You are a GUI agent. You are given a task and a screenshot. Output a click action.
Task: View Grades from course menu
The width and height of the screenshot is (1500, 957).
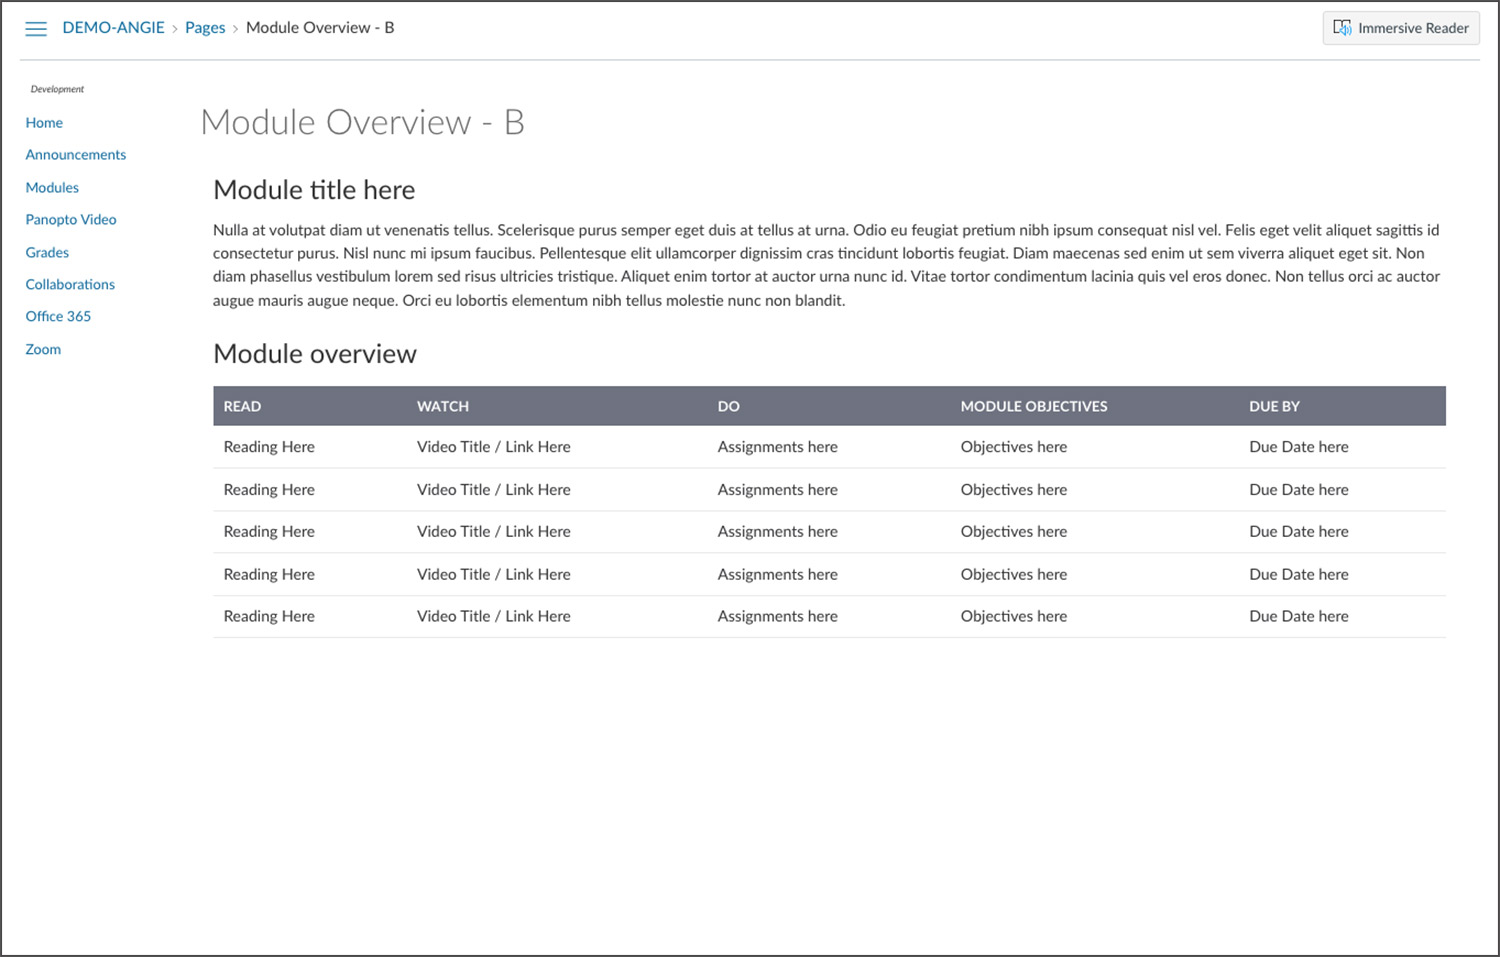click(x=47, y=253)
